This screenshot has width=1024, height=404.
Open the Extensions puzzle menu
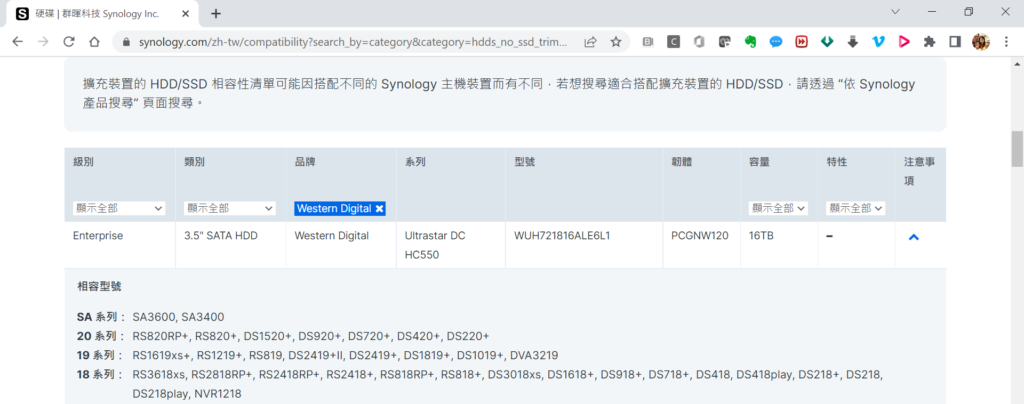pyautogui.click(x=929, y=42)
